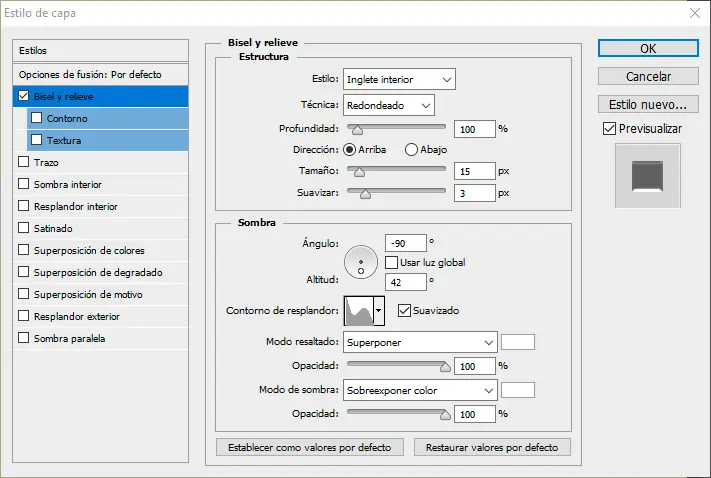Close the Estilo de capa dialog
711x478 pixels.
[x=695, y=13]
